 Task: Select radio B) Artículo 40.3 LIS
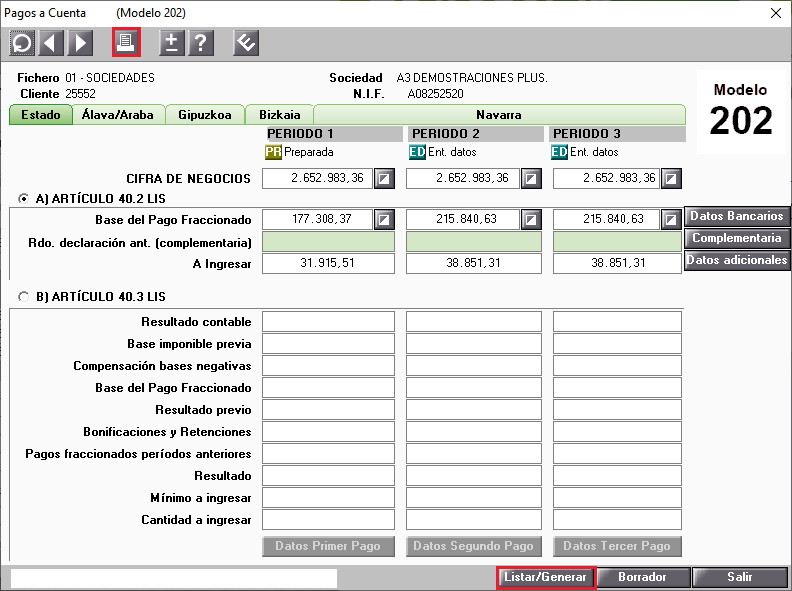pos(23,297)
